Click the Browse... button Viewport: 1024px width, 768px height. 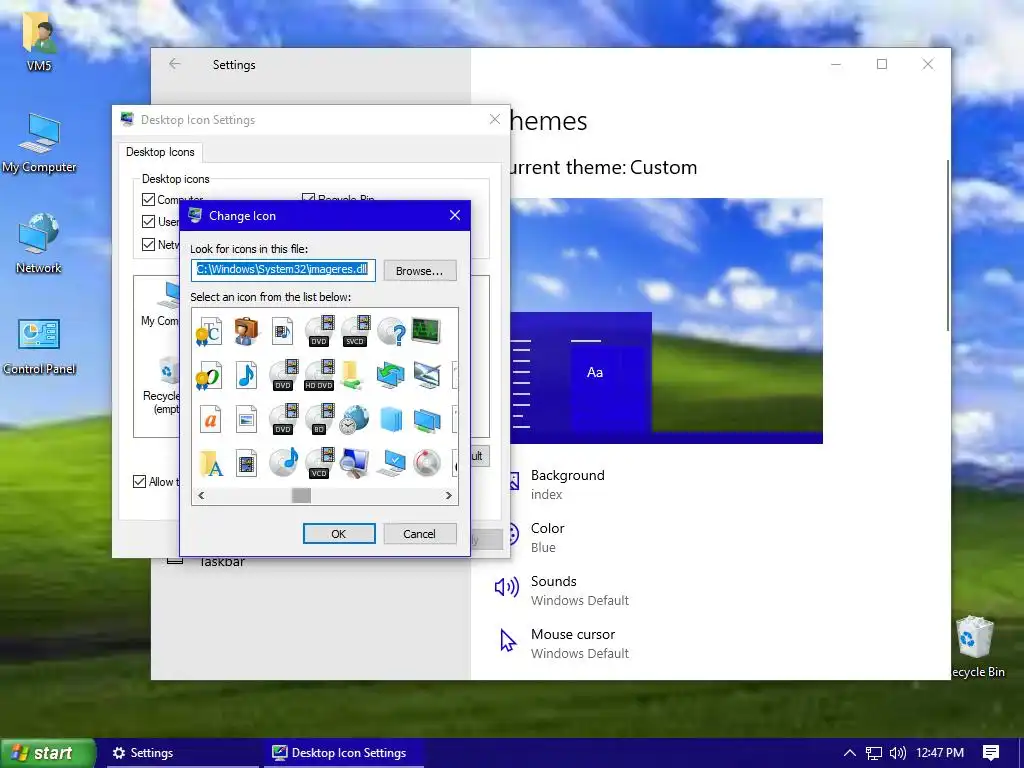(x=419, y=271)
